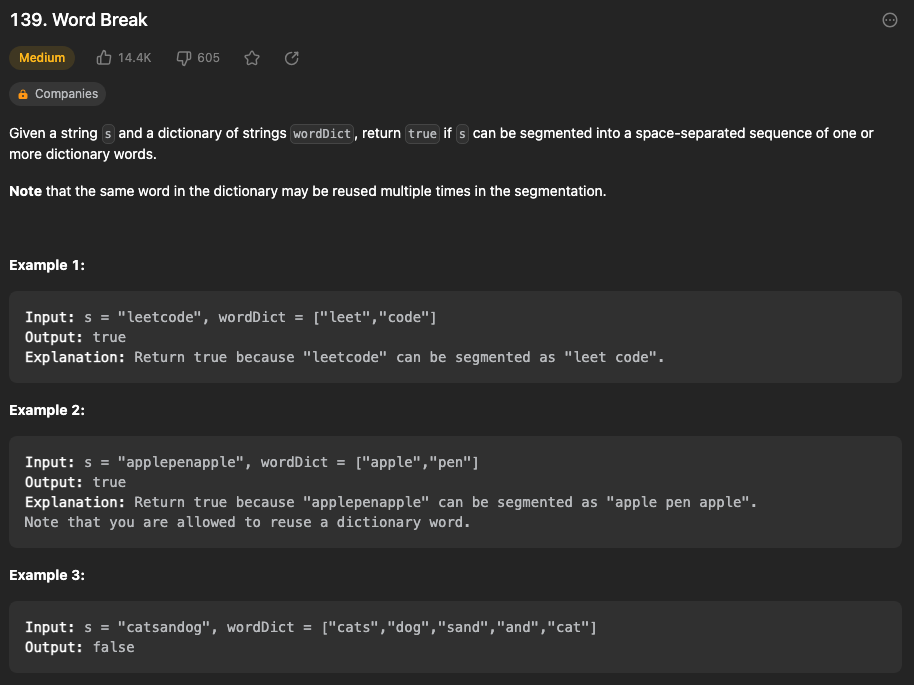Screen dimensions: 914x685
Task: Click the Example 3 catsandog input line
Action: point(311,627)
